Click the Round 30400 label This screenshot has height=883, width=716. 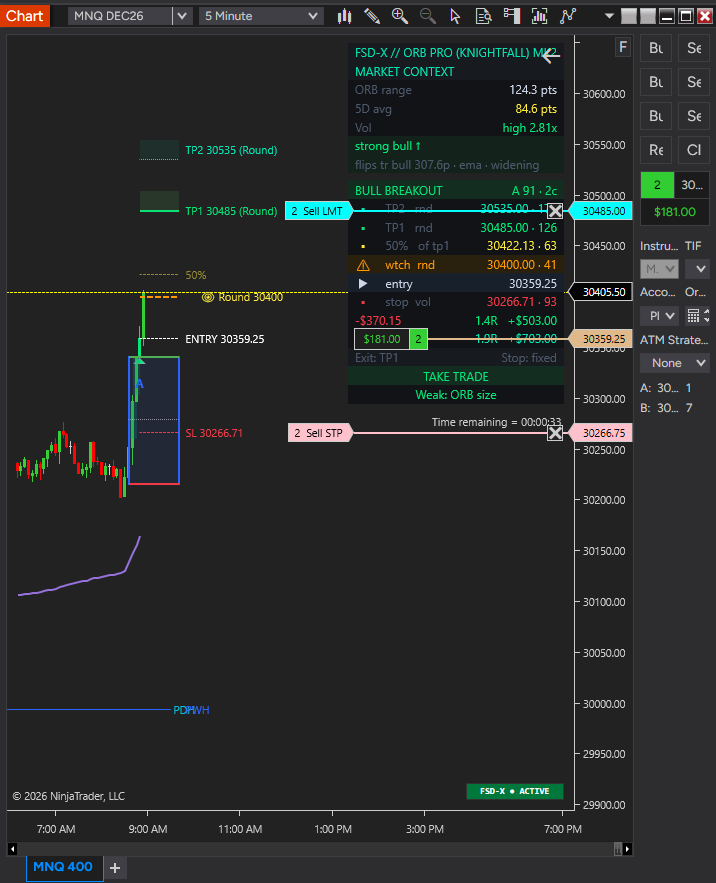point(251,297)
